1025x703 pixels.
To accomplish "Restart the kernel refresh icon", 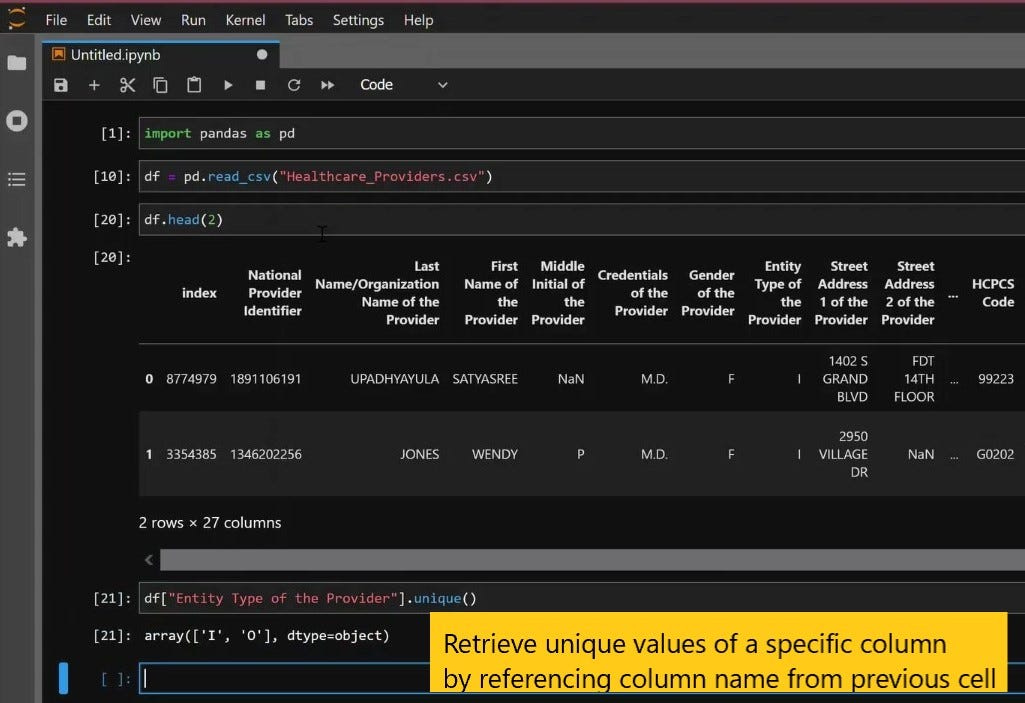I will (x=294, y=85).
